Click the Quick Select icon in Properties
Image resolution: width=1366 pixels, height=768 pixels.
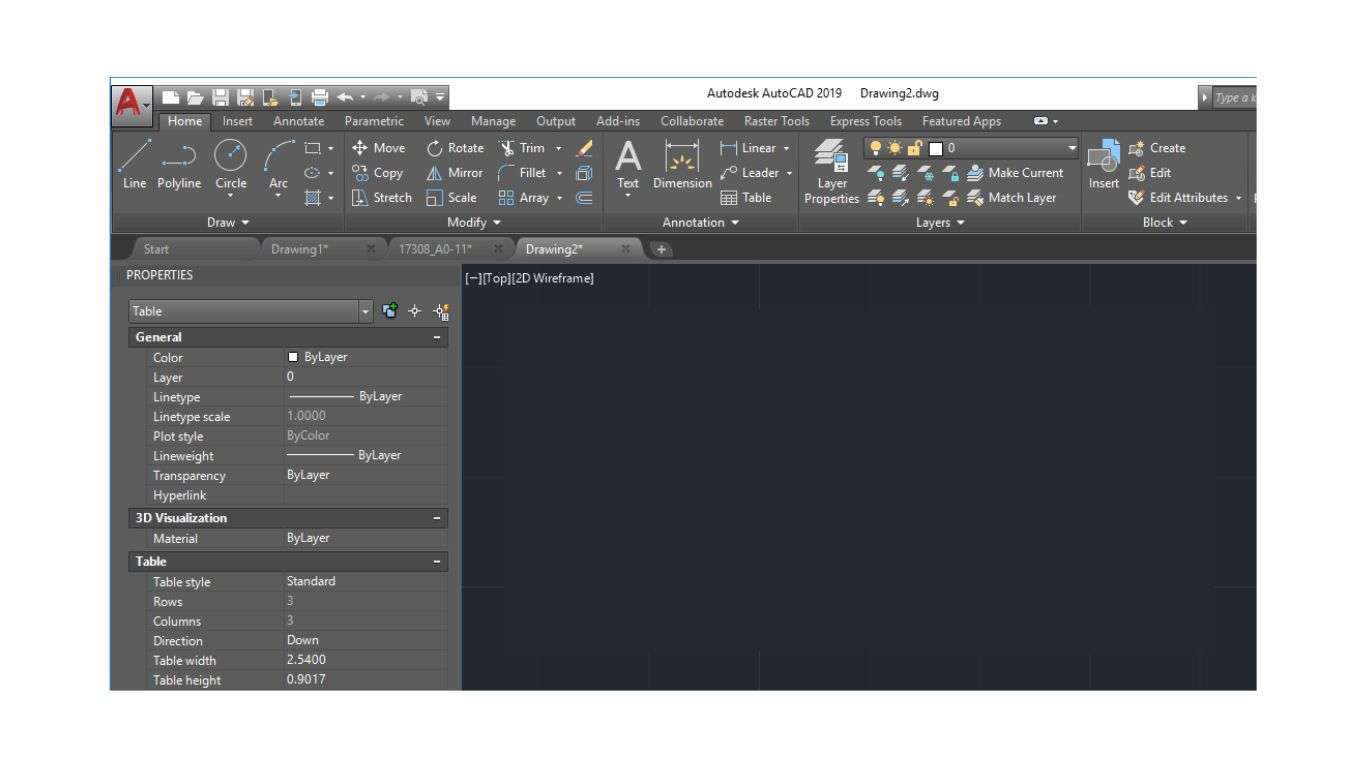(441, 311)
